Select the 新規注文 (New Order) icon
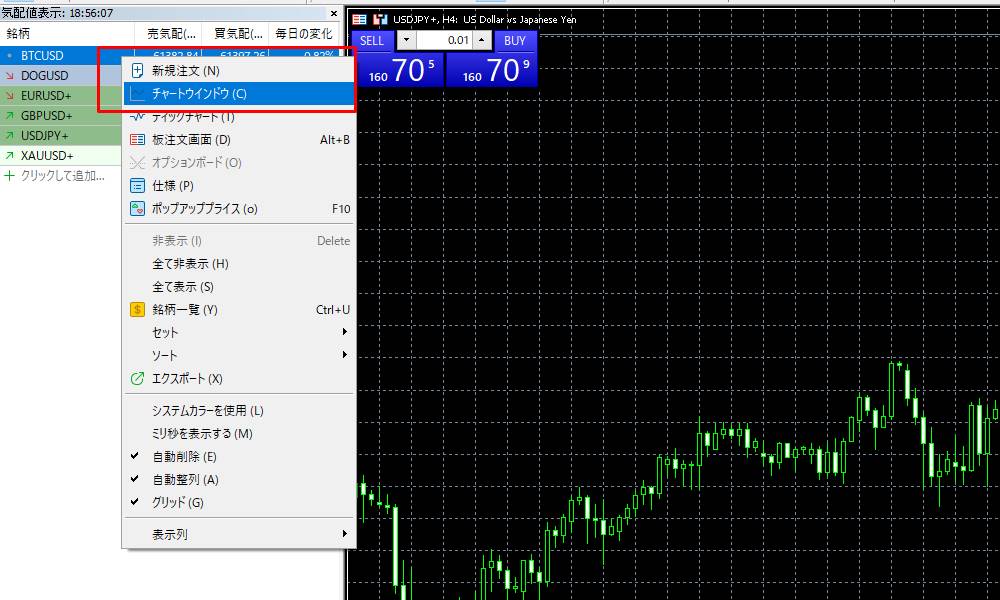This screenshot has height=600, width=1000. [138, 68]
